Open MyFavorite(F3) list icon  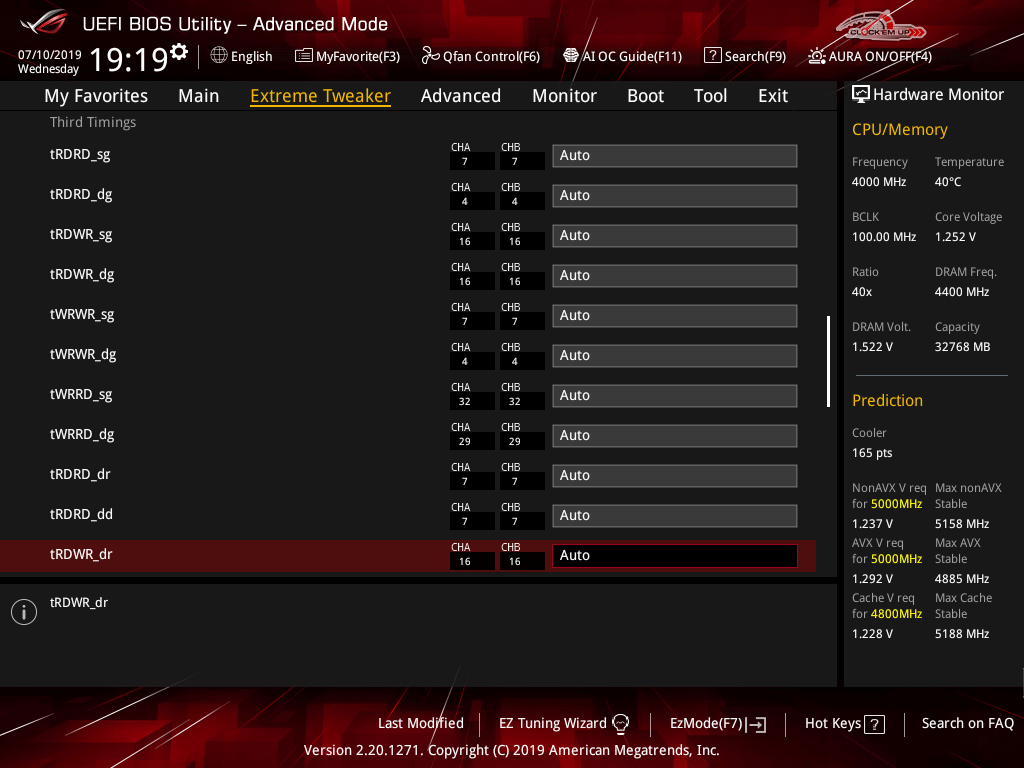(x=304, y=56)
